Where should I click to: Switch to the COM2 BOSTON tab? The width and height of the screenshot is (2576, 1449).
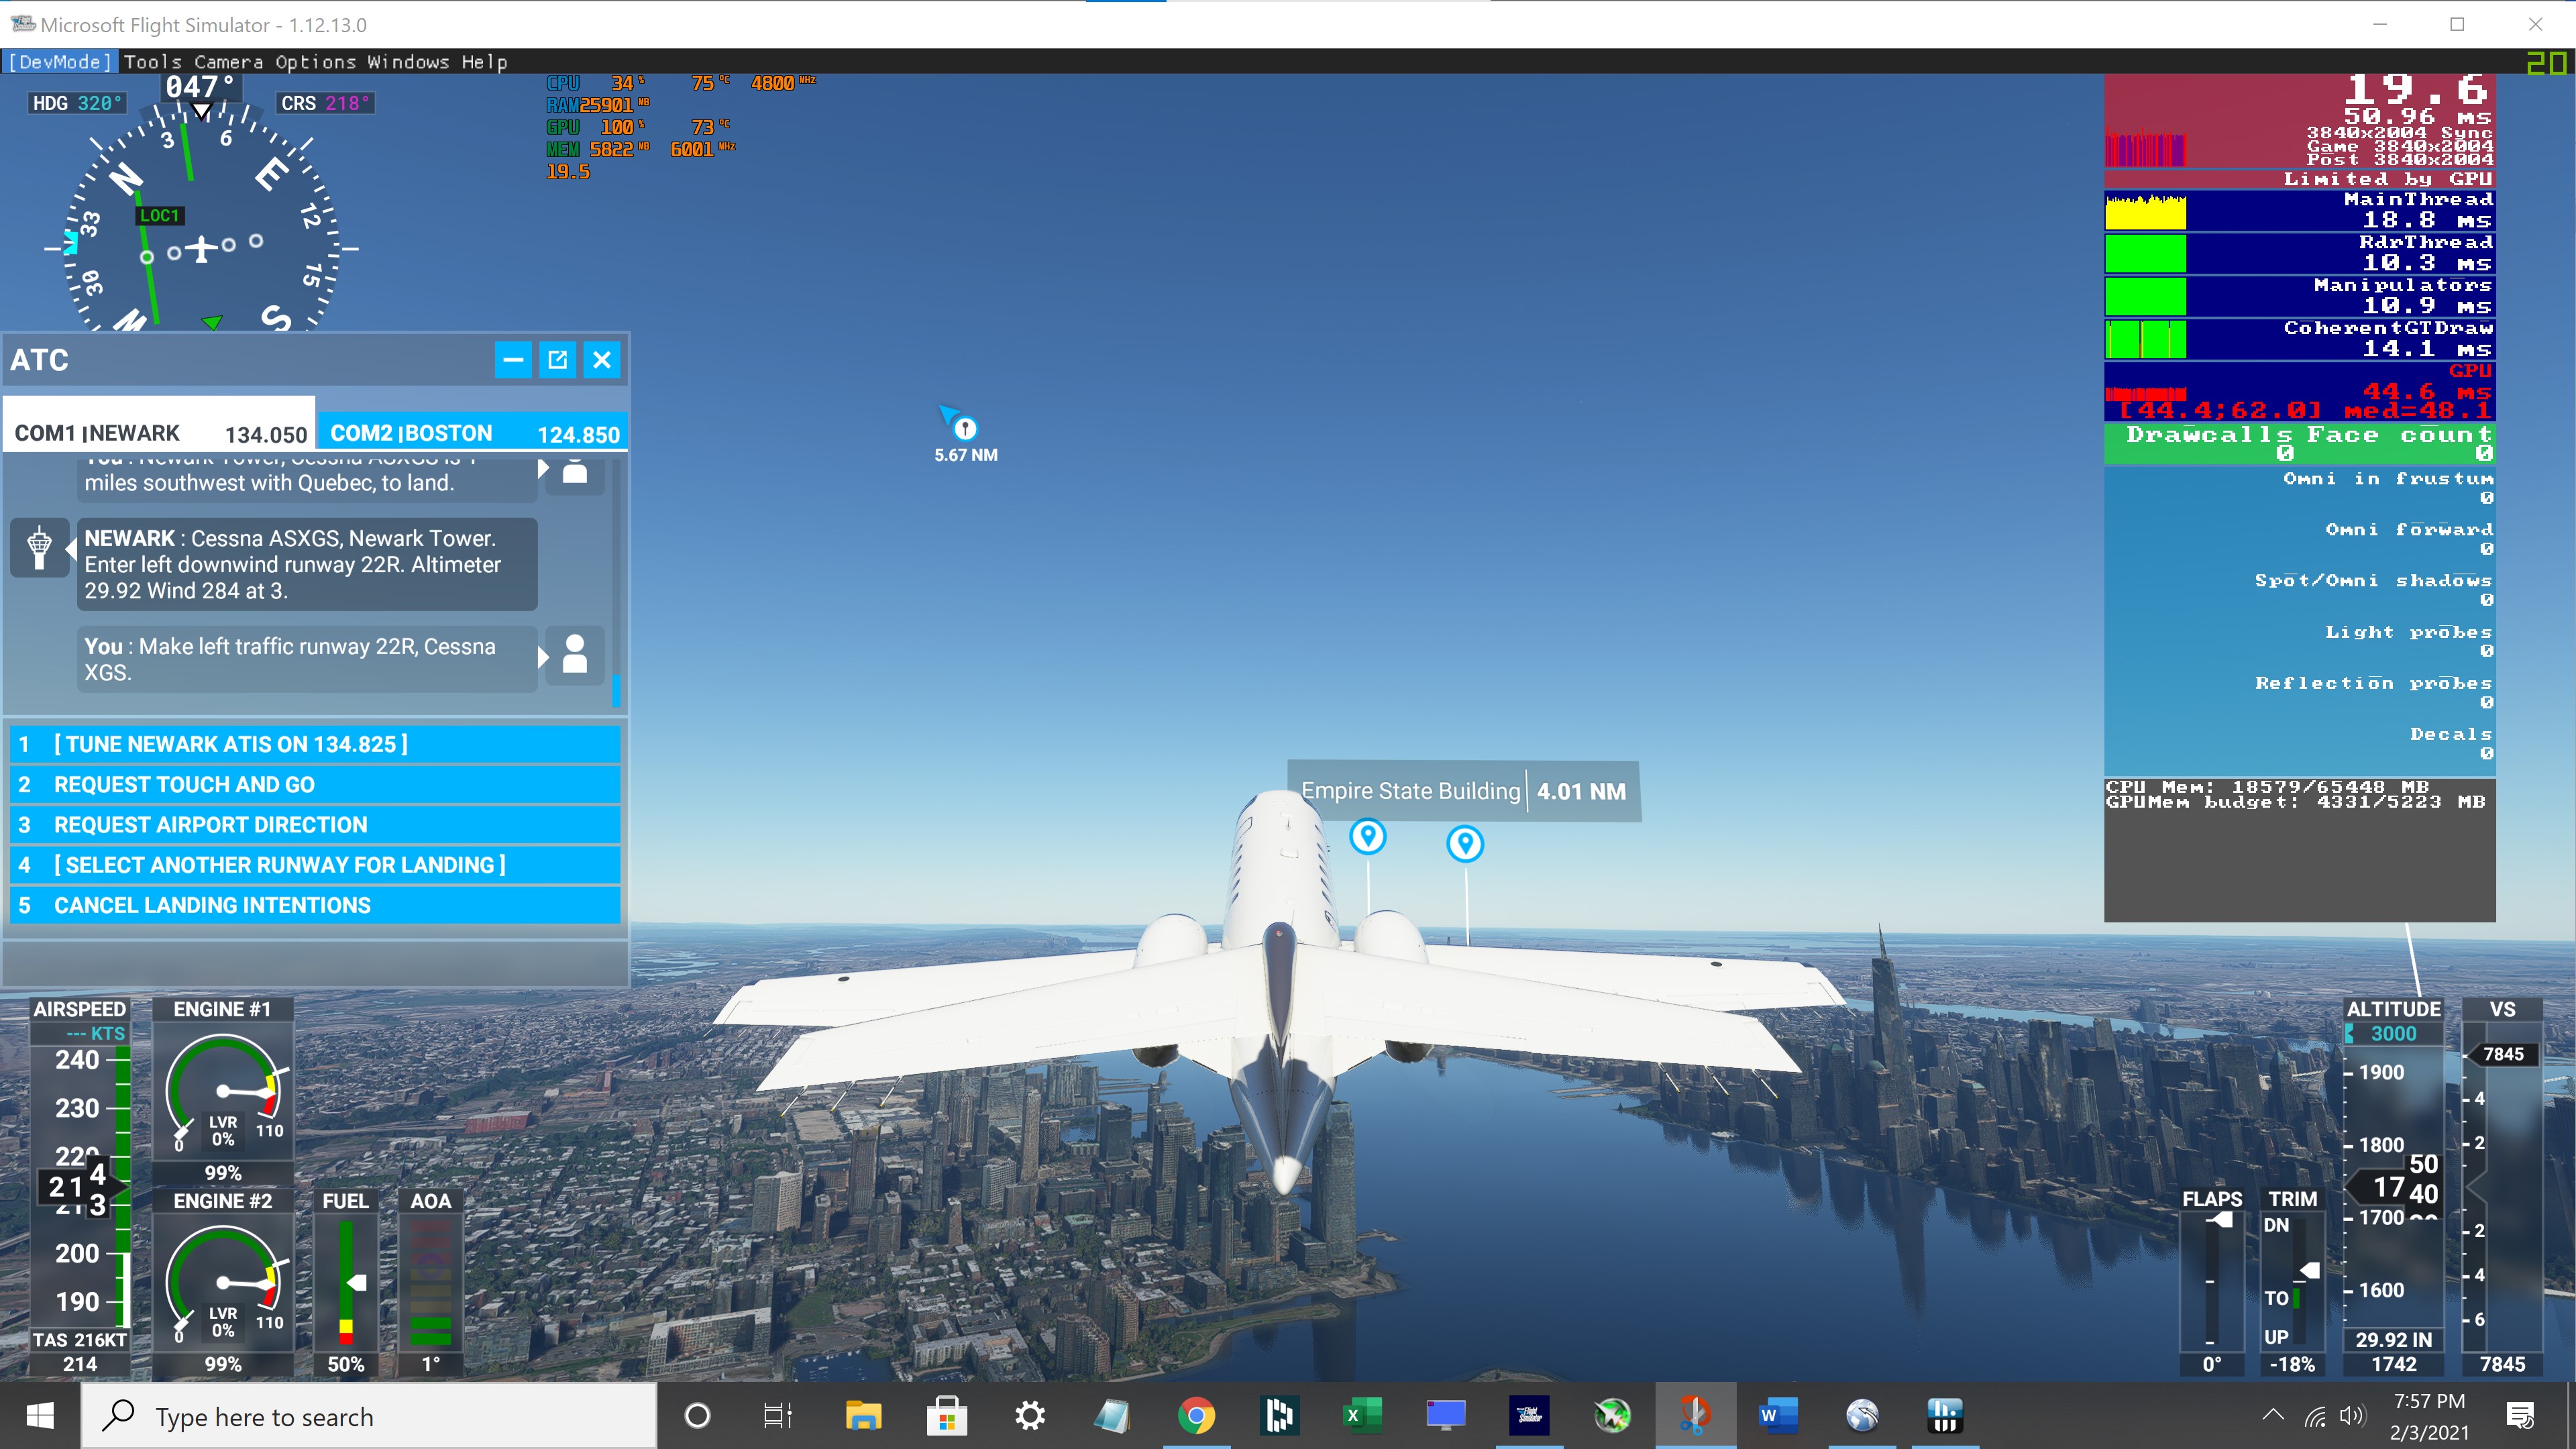474,433
